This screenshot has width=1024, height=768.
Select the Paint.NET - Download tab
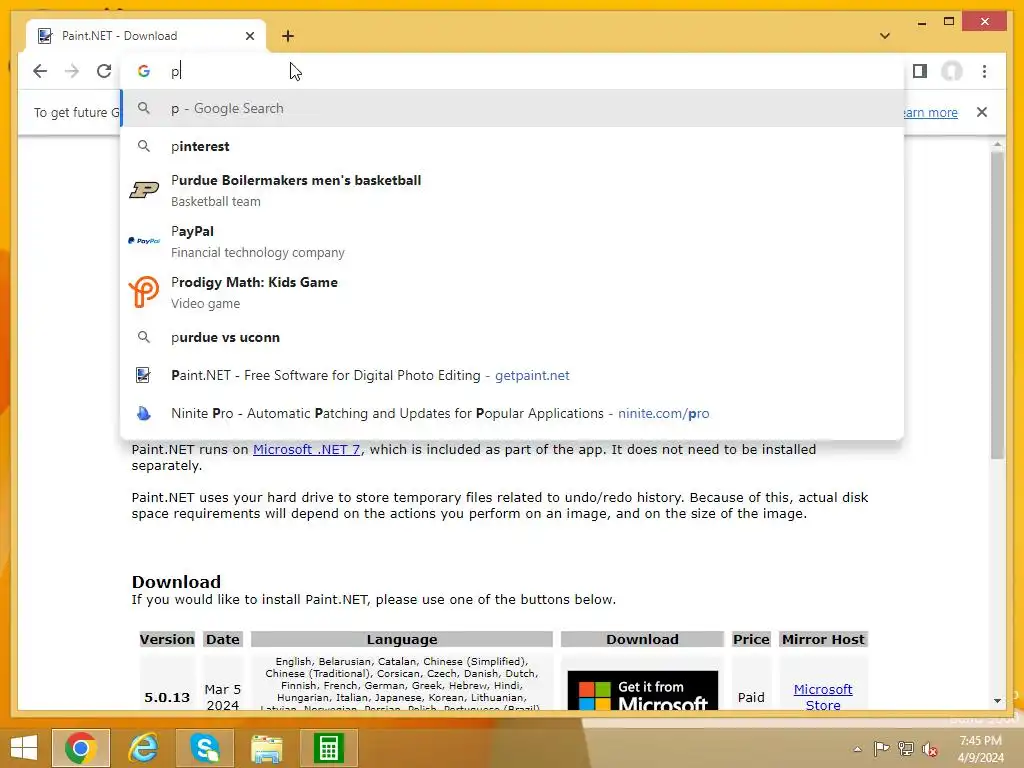146,36
